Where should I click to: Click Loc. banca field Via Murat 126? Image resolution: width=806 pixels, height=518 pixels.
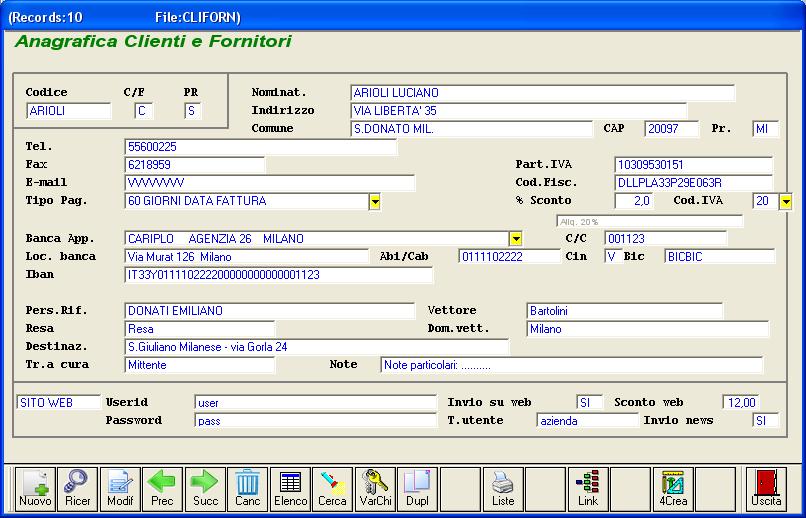(246, 257)
